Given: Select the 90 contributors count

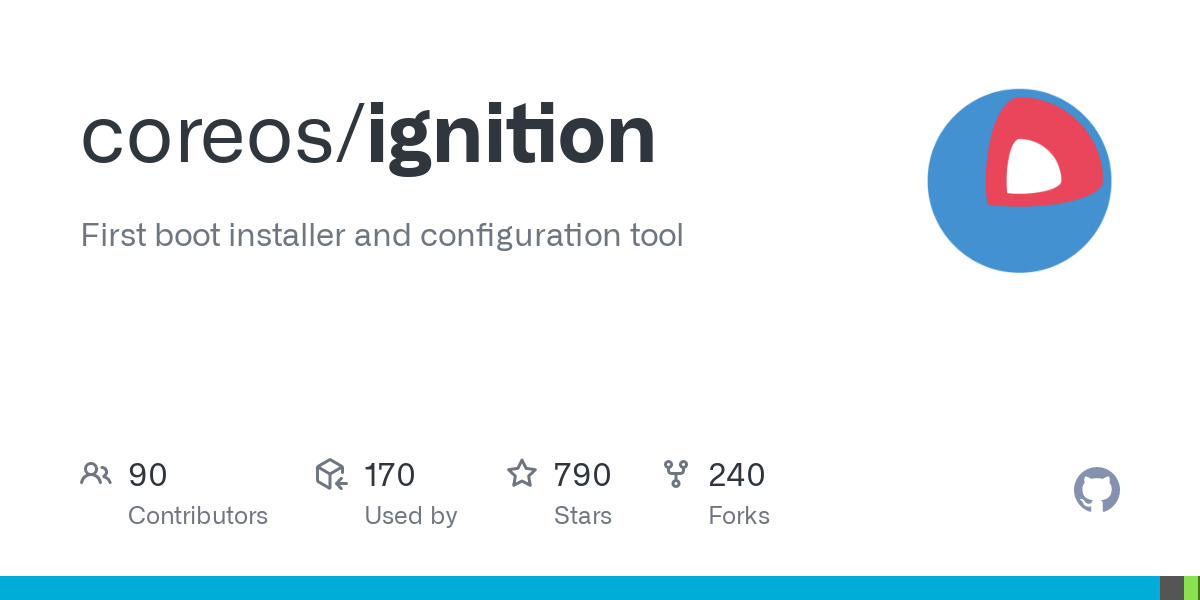Looking at the screenshot, I should tap(148, 475).
